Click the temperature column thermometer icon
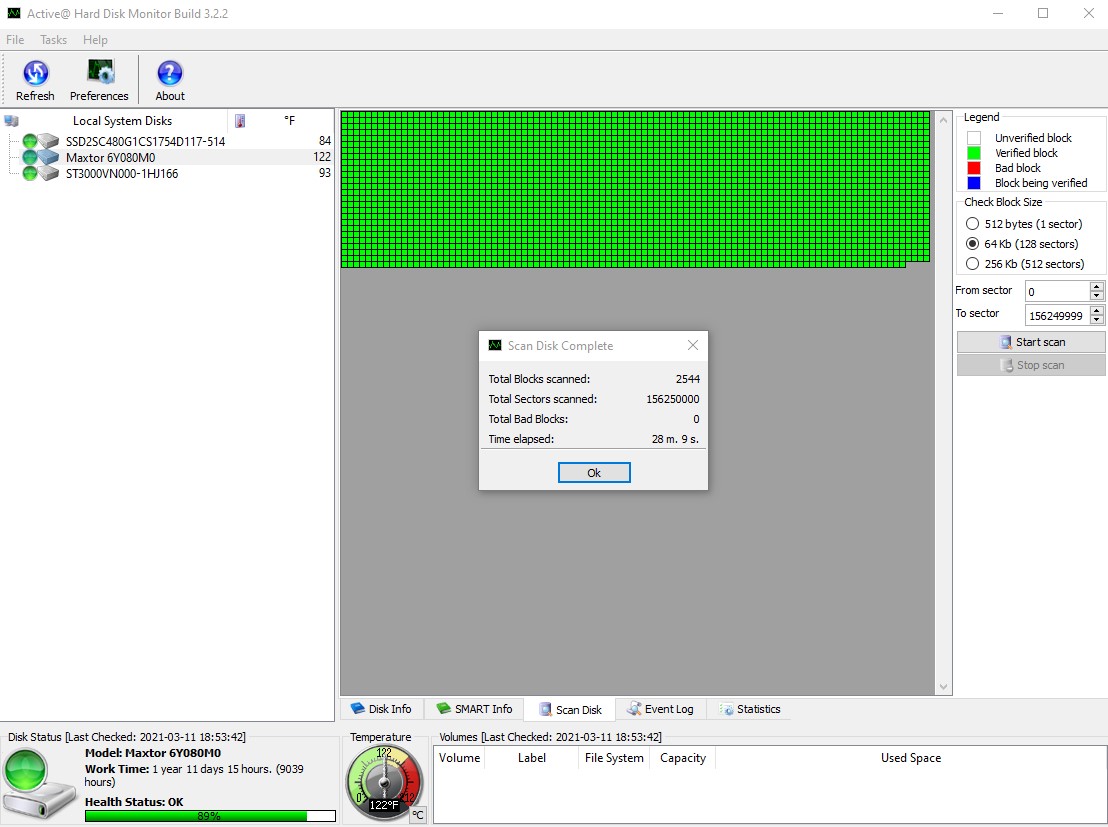Screen dimensions: 1108x827 (240, 121)
